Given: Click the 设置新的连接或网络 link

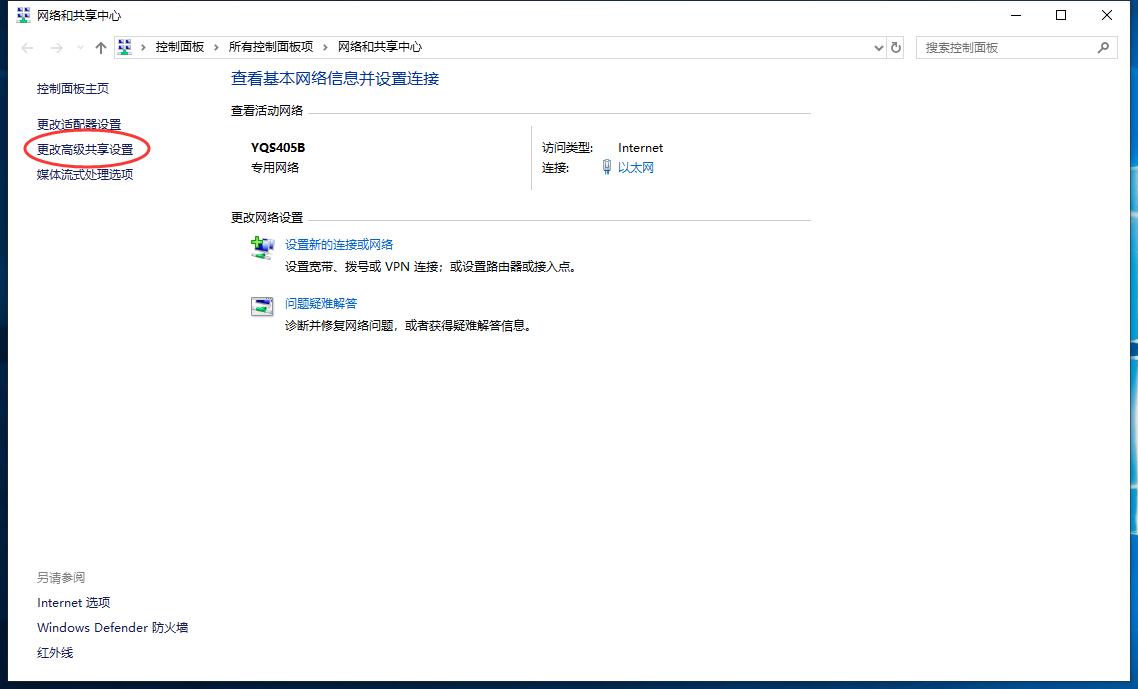Looking at the screenshot, I should (x=339, y=245).
